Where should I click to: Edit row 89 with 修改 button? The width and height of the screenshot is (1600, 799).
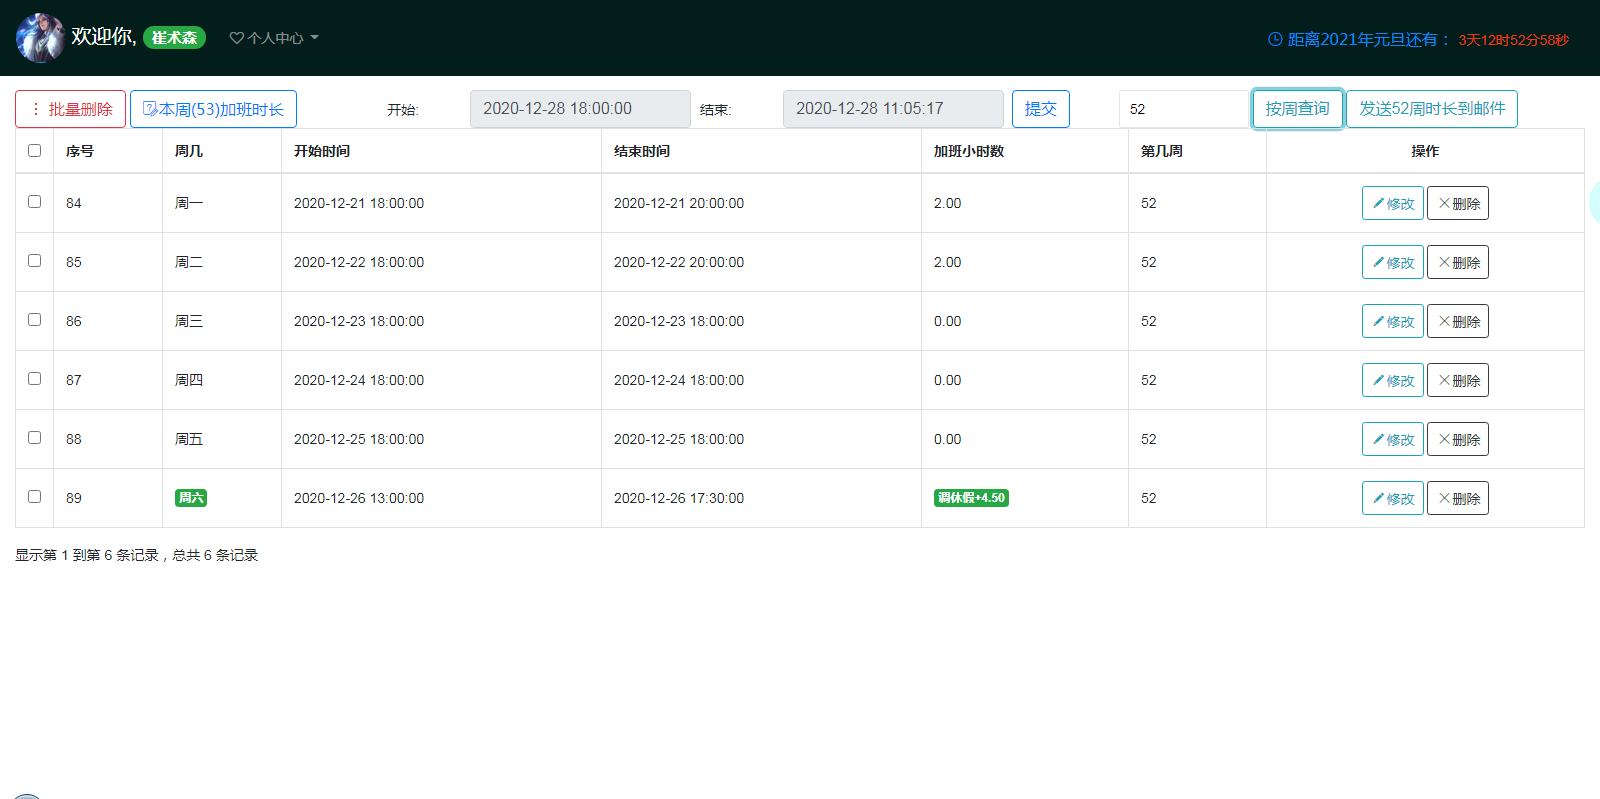point(1393,498)
